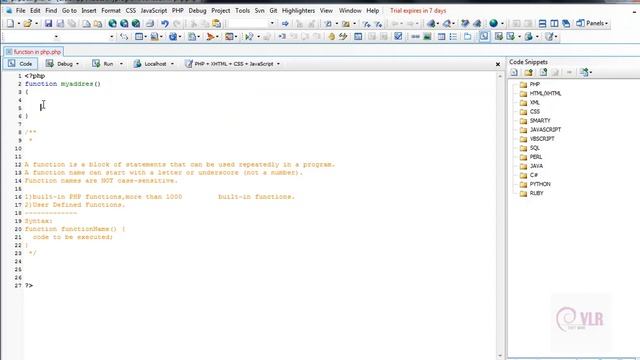Click the orange arrow icon in the second toolbar
This screenshot has height=360, width=640.
coord(210,37)
